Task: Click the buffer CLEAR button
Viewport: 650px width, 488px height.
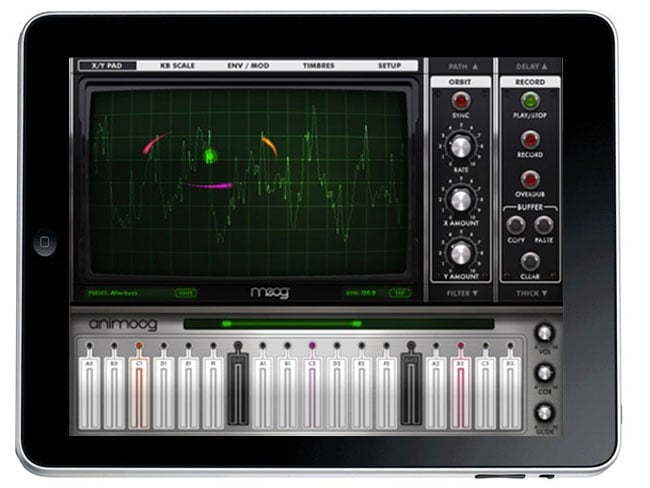Action: coord(530,261)
